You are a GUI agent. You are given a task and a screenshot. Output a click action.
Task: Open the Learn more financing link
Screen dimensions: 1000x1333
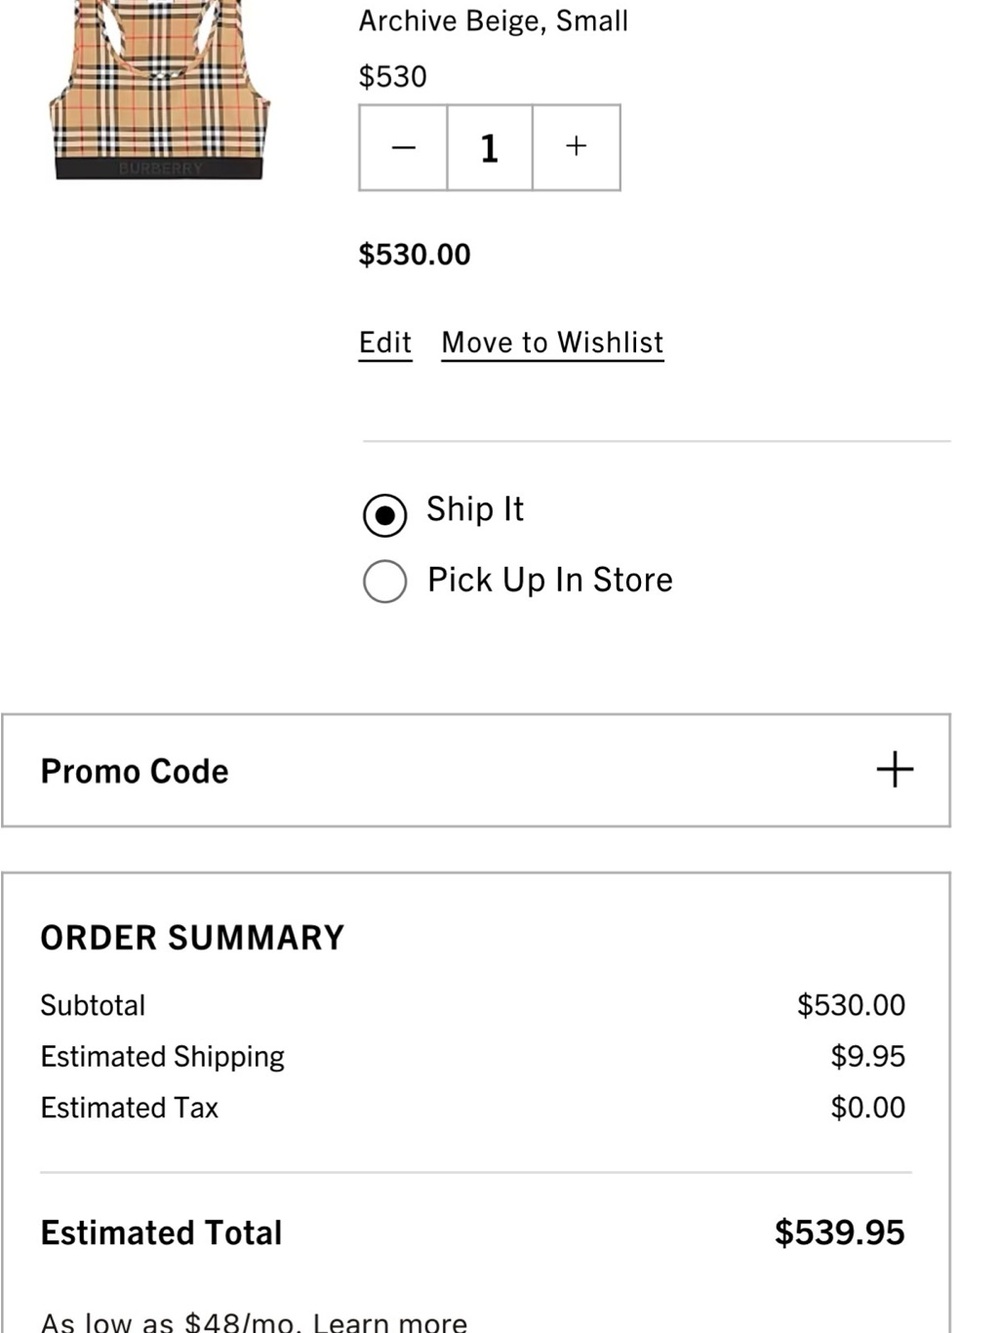[x=390, y=1322]
